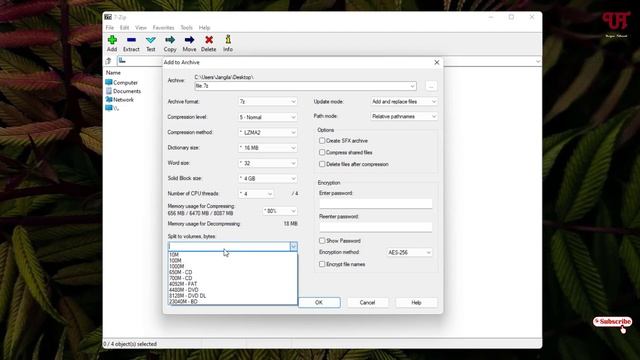The image size is (640, 360).
Task: Click the Subscribe overlay button
Action: click(612, 322)
